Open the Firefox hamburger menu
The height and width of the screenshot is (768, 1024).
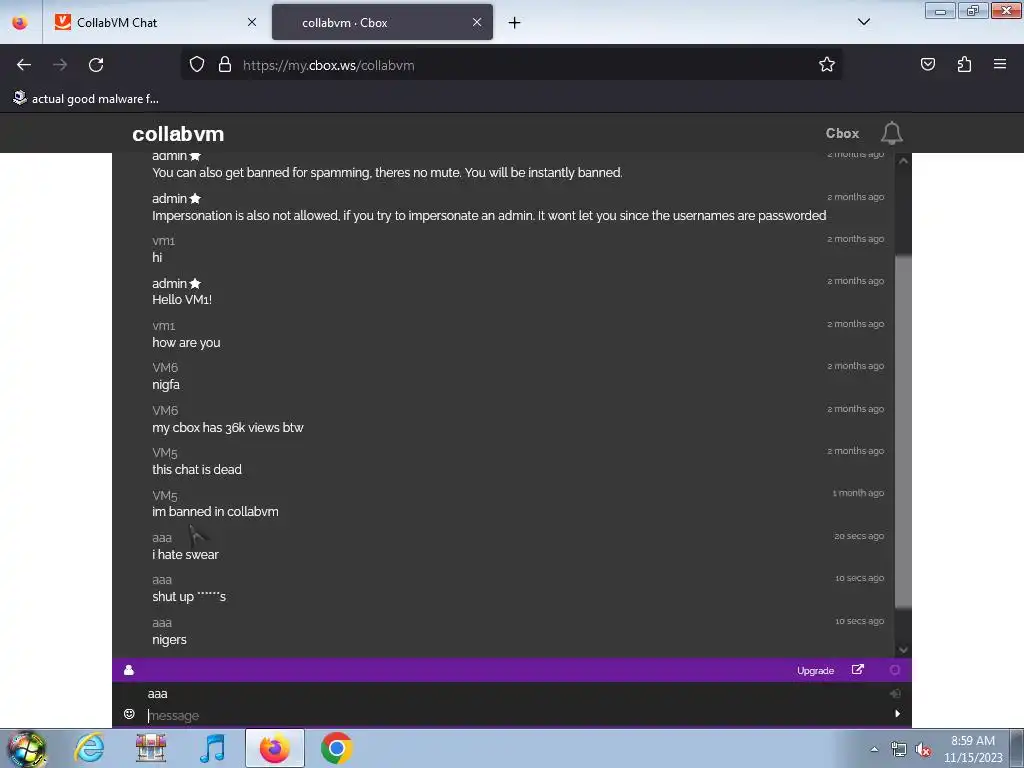click(1000, 65)
